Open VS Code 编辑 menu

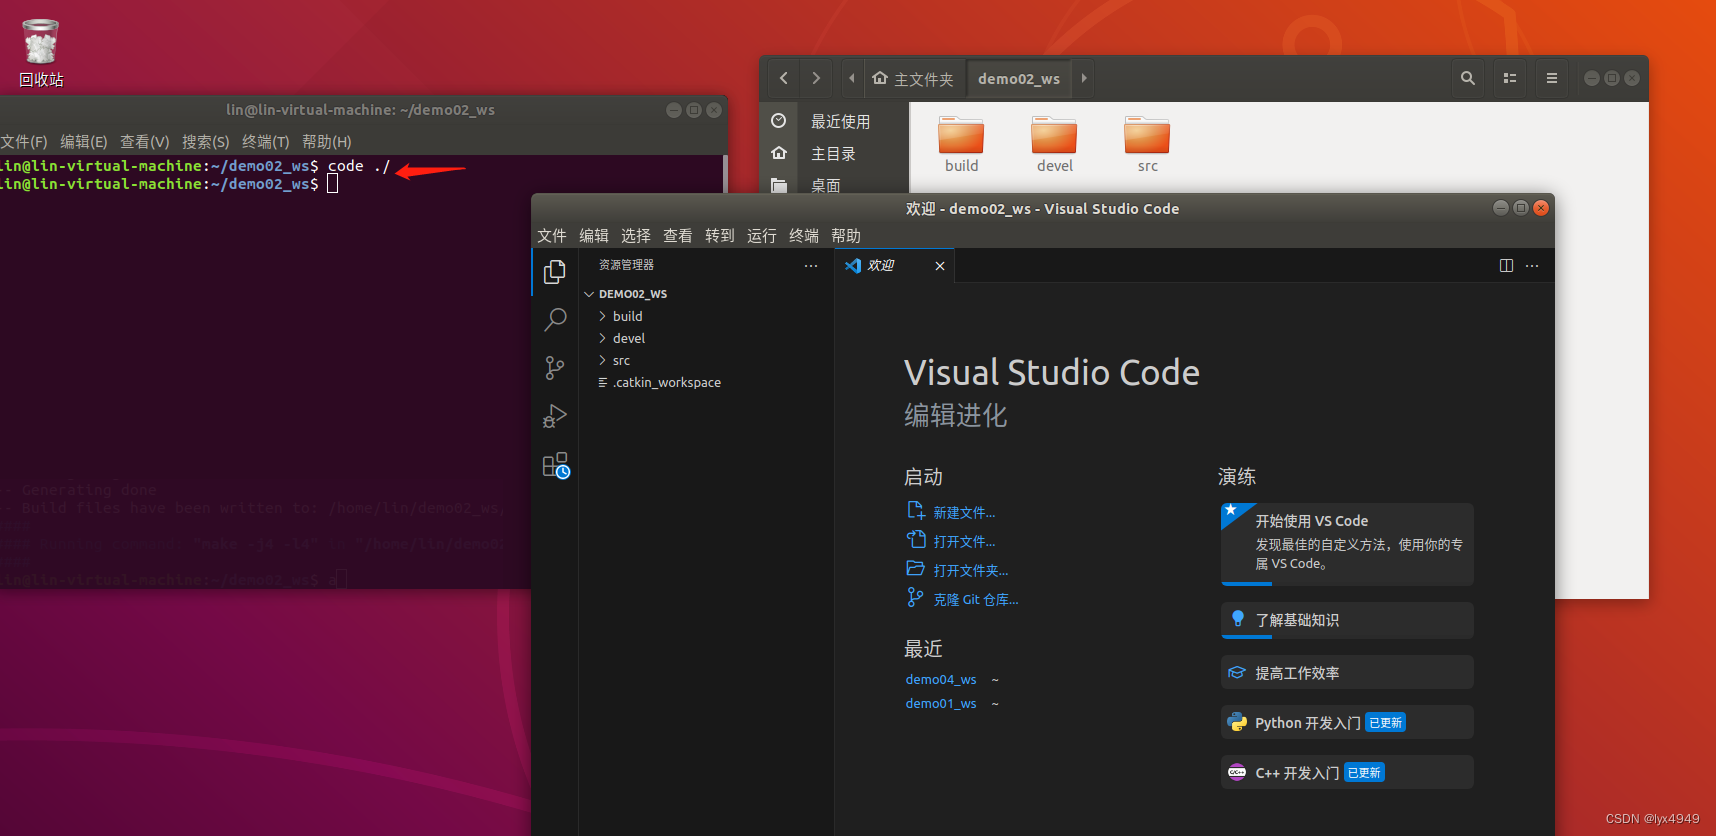click(594, 236)
